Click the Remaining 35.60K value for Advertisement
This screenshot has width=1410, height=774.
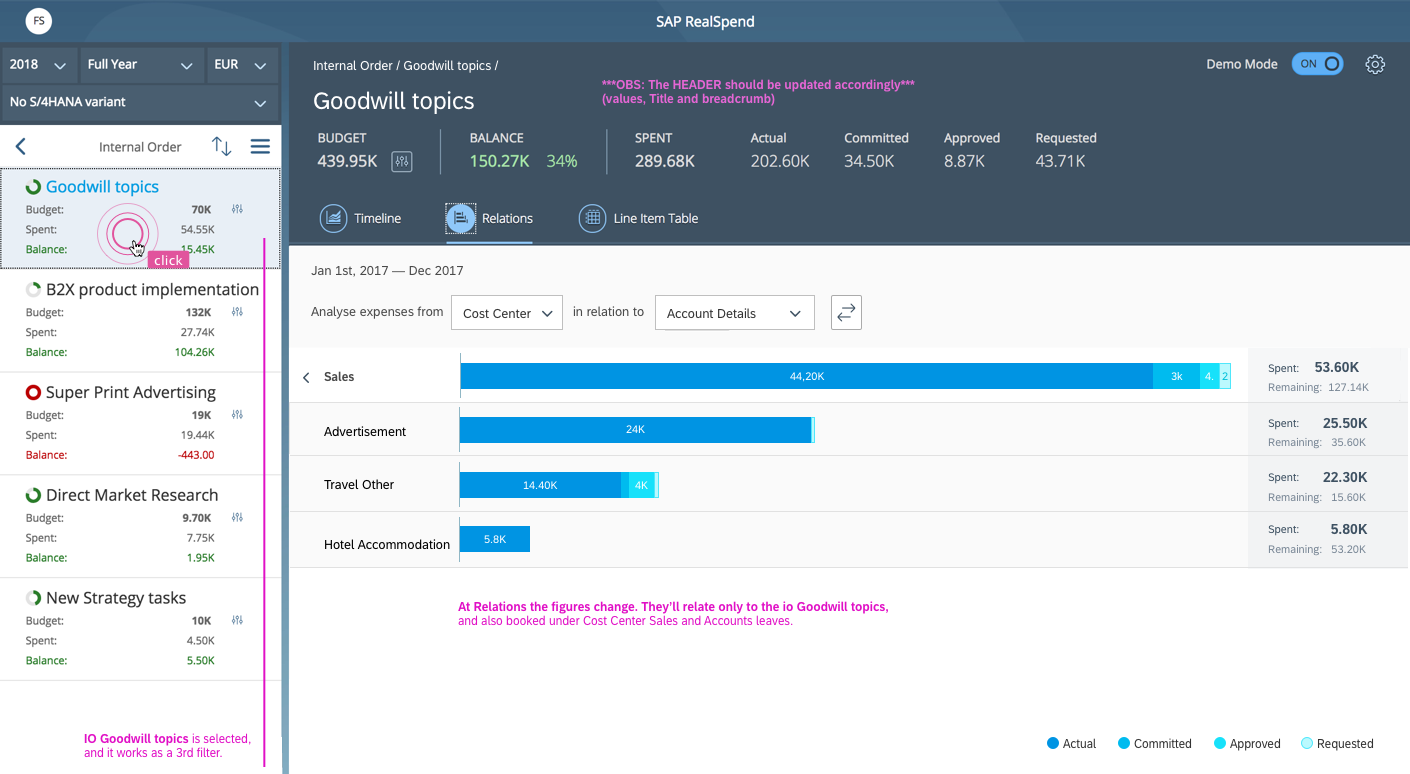tap(1349, 442)
